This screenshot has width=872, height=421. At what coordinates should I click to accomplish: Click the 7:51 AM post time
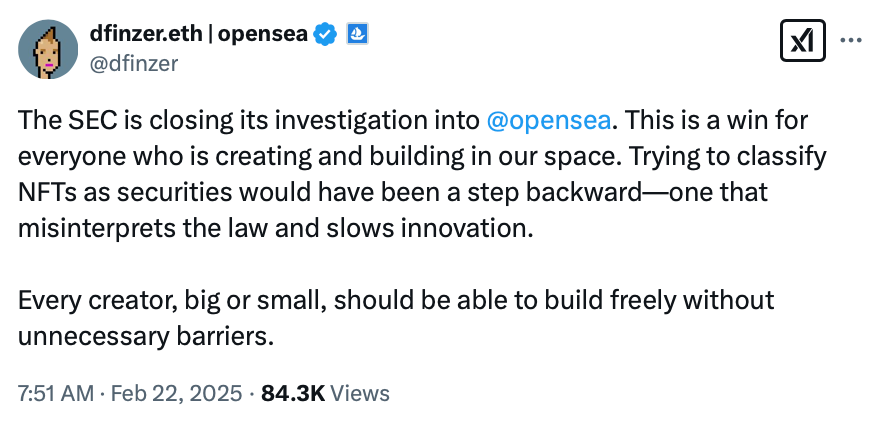tap(54, 393)
